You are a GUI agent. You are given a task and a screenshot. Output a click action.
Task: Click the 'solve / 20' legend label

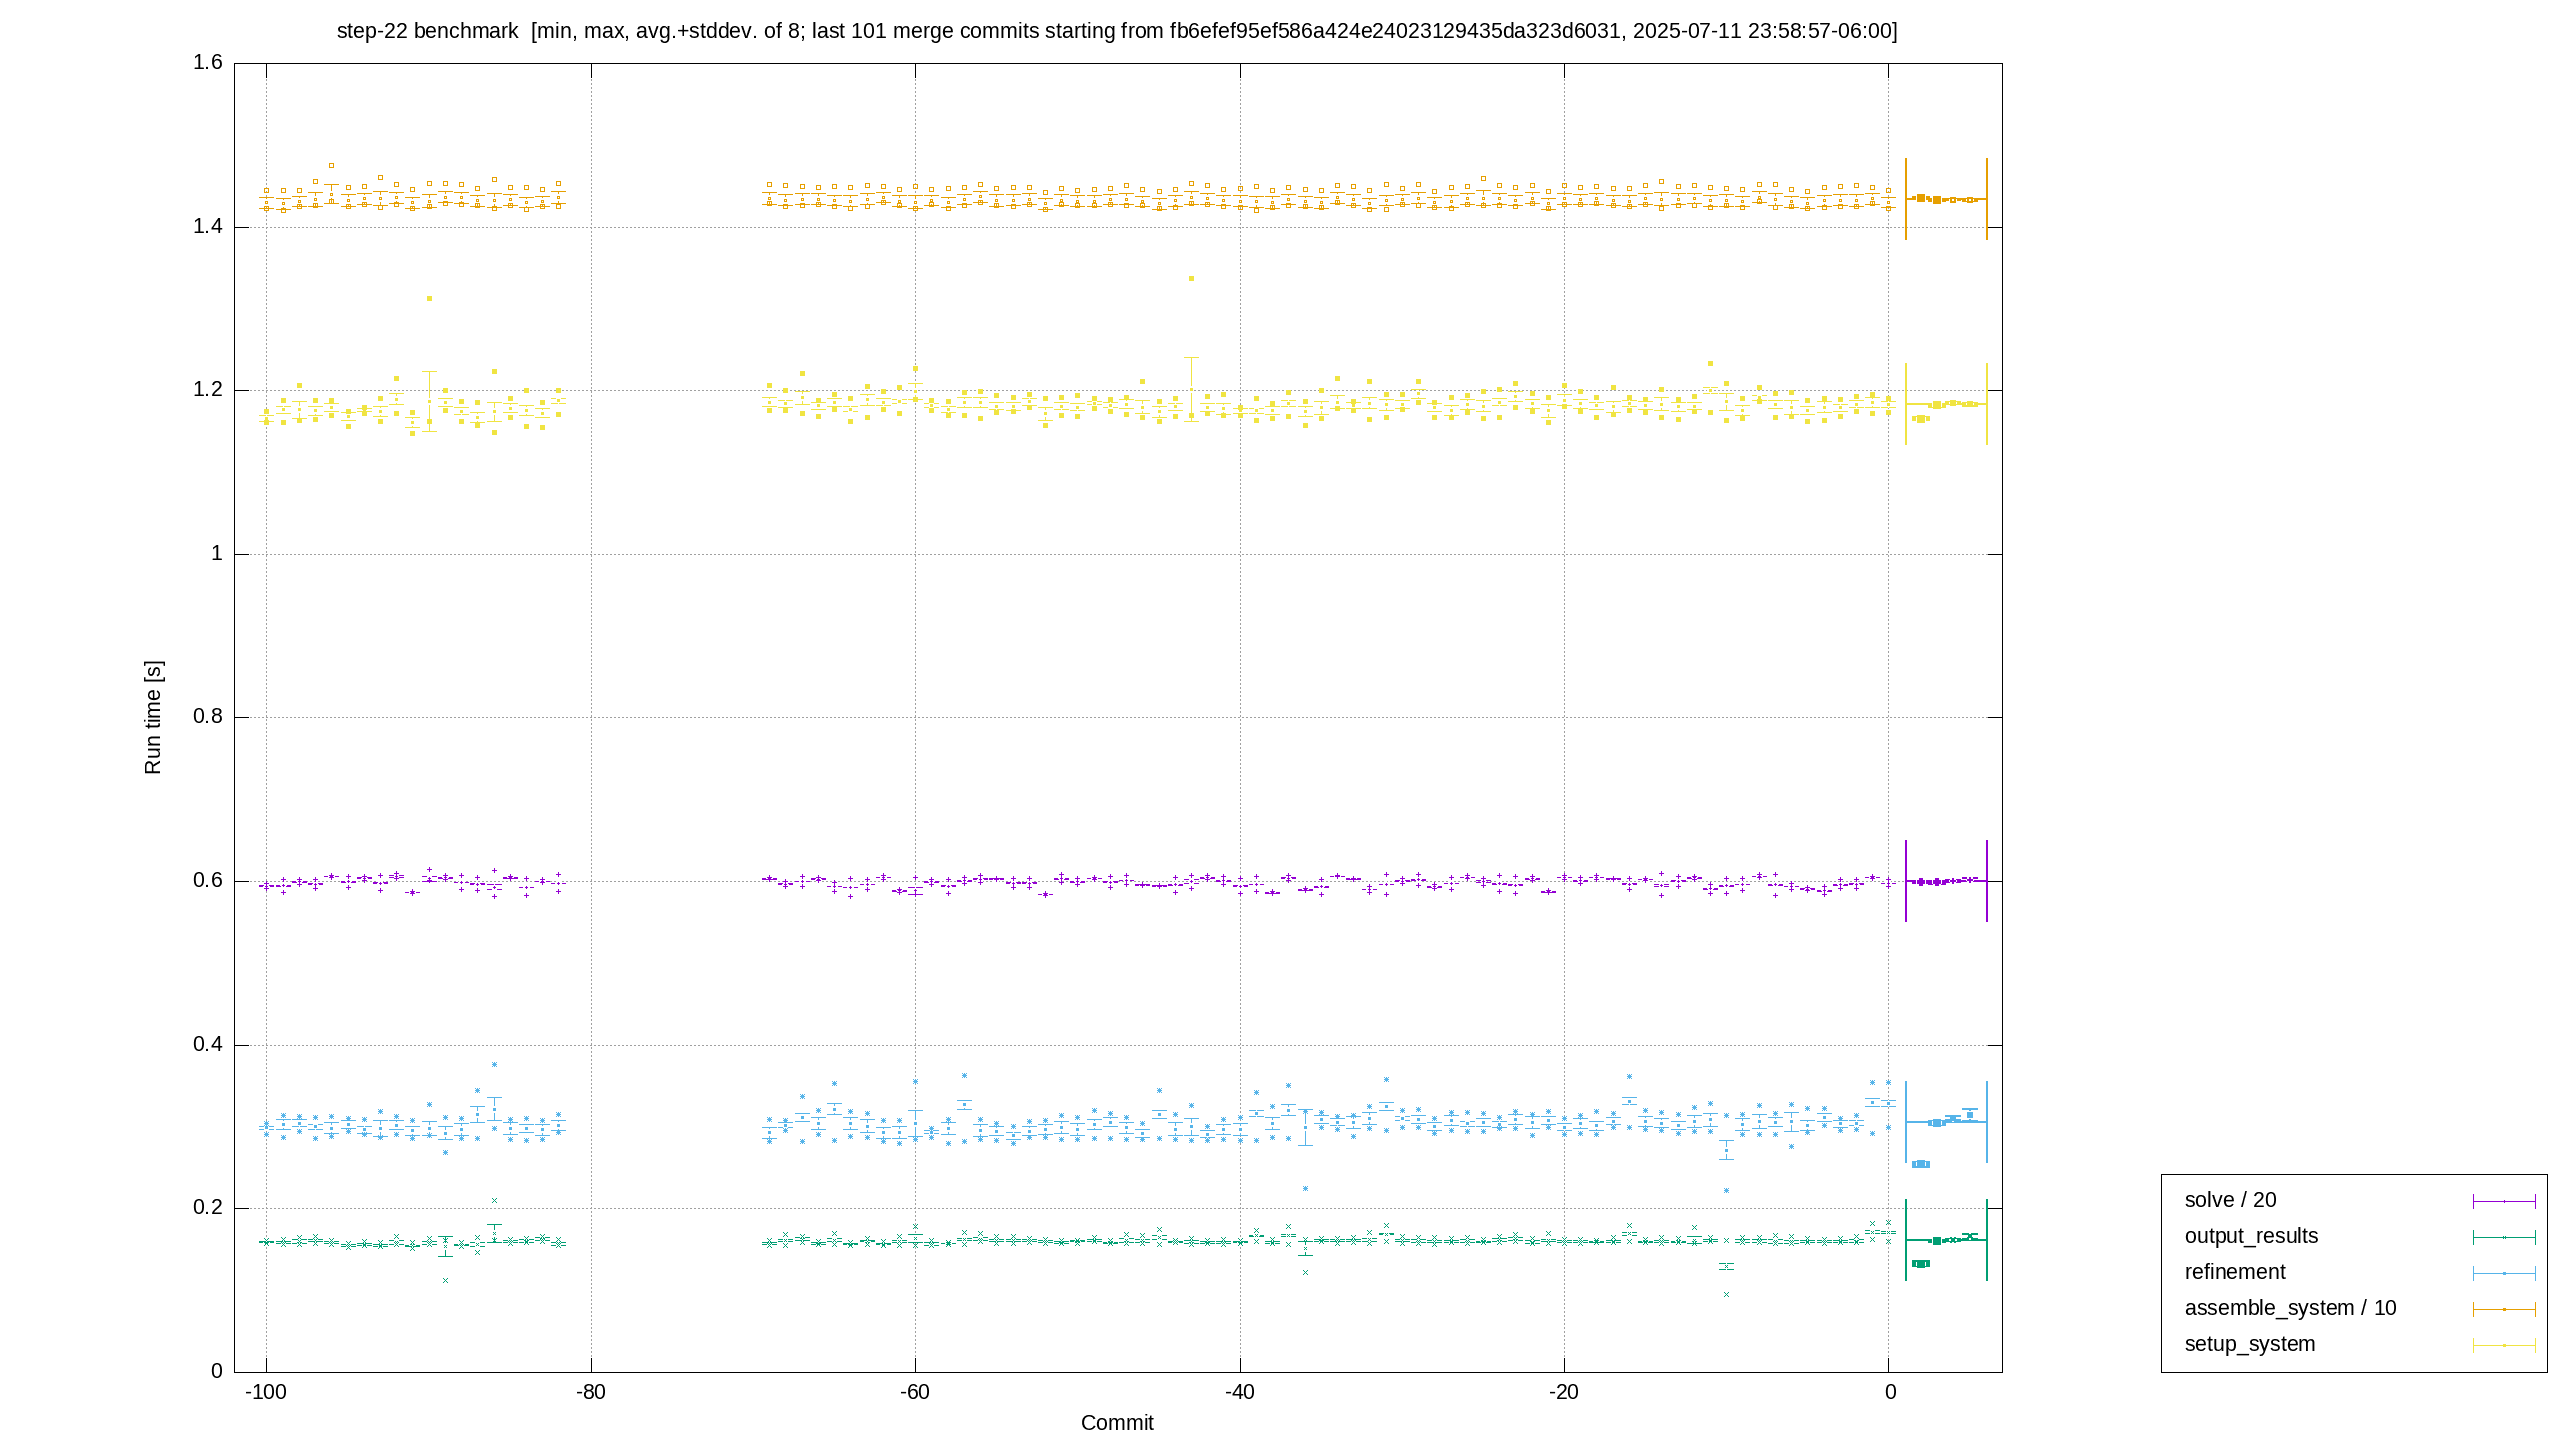tap(2230, 1200)
